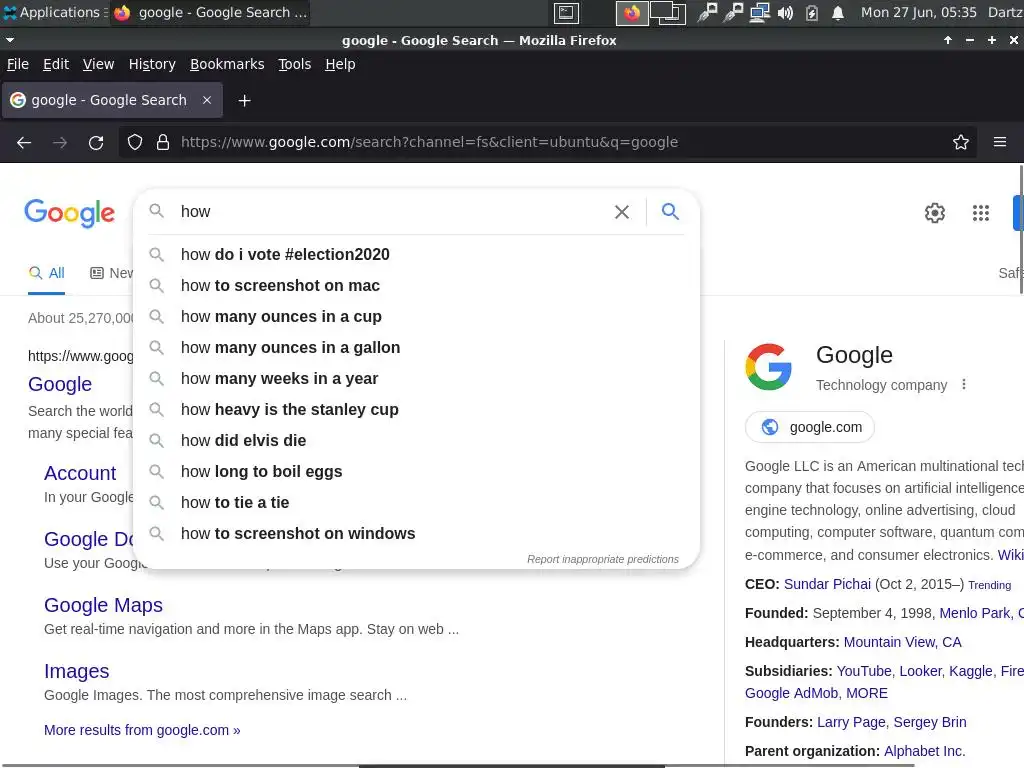Choose suggestion 'how to screenshot on mac'
This screenshot has height=768, width=1024.
[x=416, y=285]
